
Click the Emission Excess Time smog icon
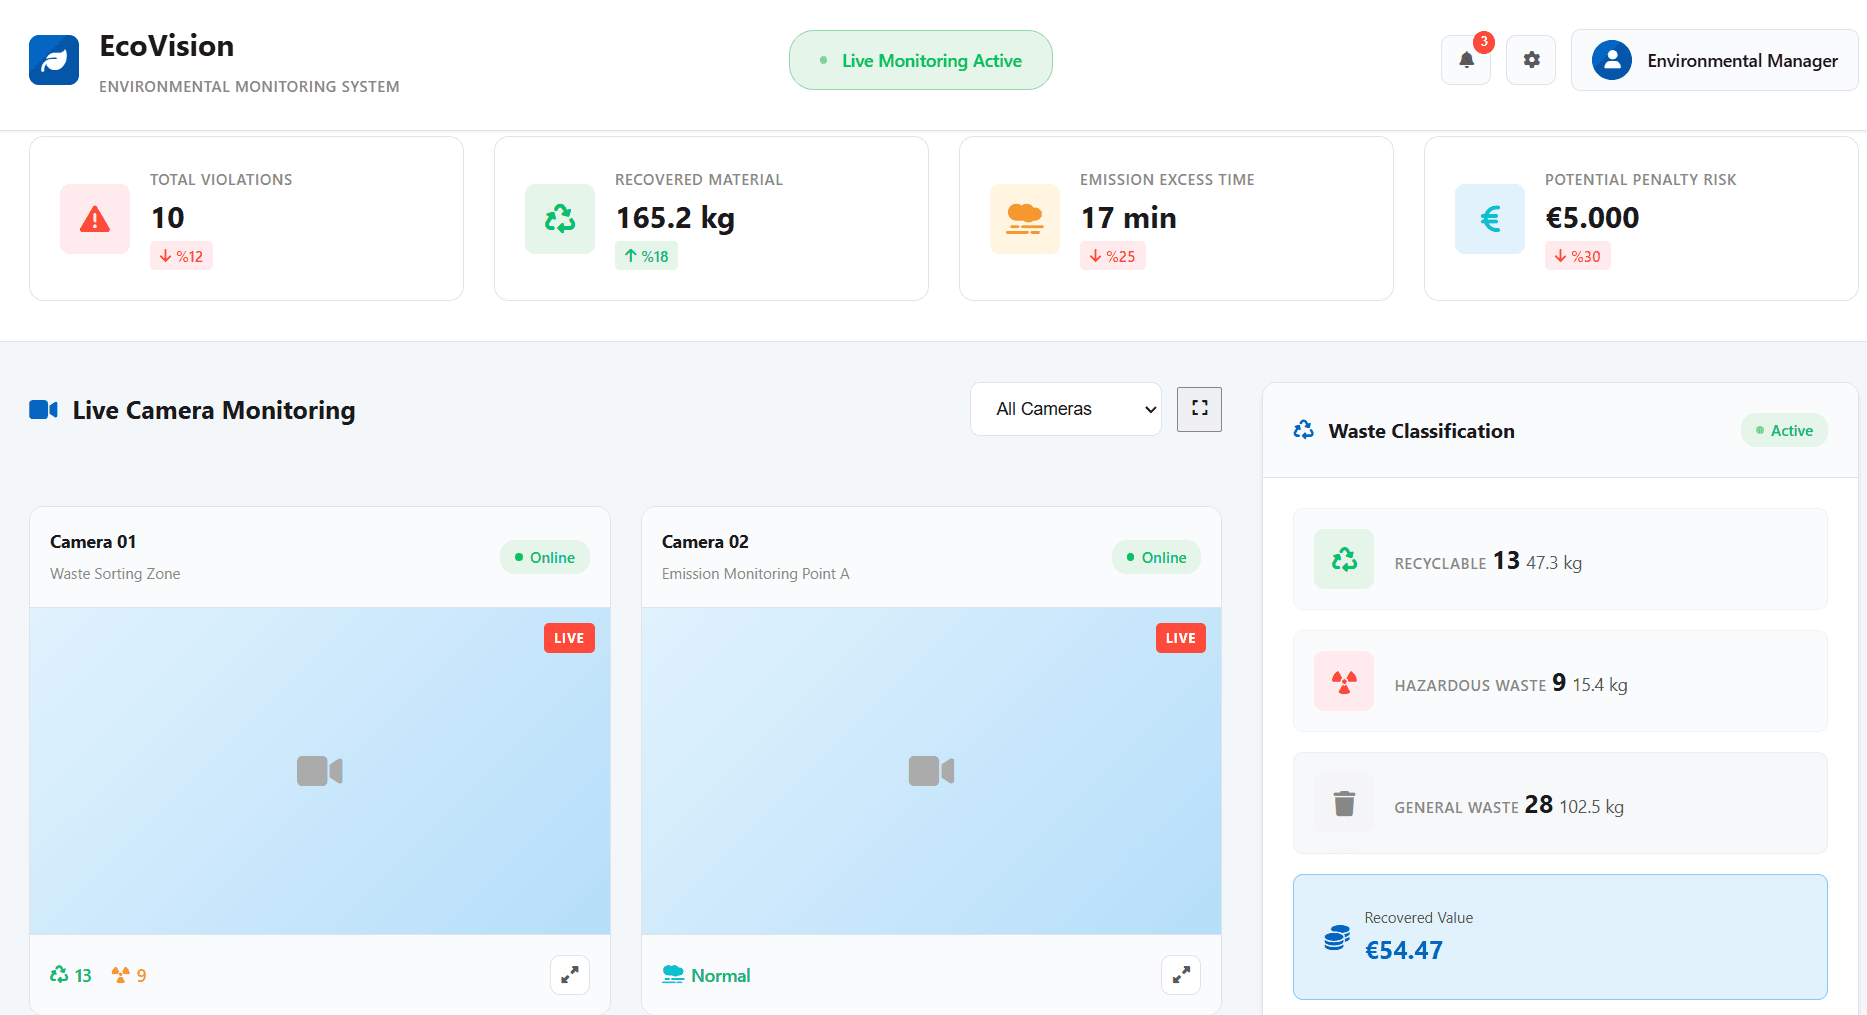1025,219
